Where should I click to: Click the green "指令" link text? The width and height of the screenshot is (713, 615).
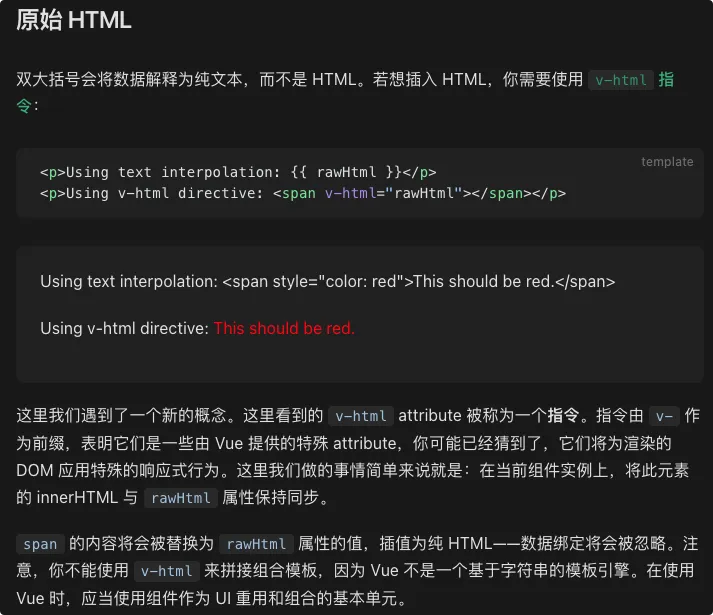[x=666, y=80]
